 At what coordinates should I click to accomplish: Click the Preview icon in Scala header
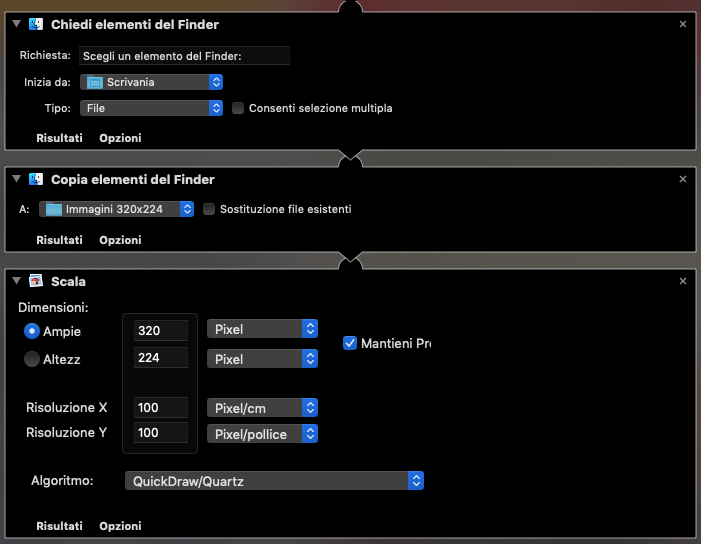pyautogui.click(x=37, y=281)
